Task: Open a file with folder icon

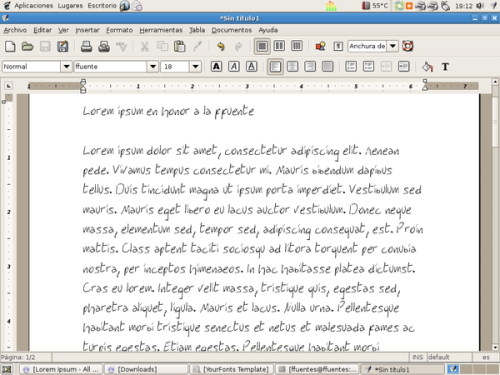Action: (x=27, y=46)
